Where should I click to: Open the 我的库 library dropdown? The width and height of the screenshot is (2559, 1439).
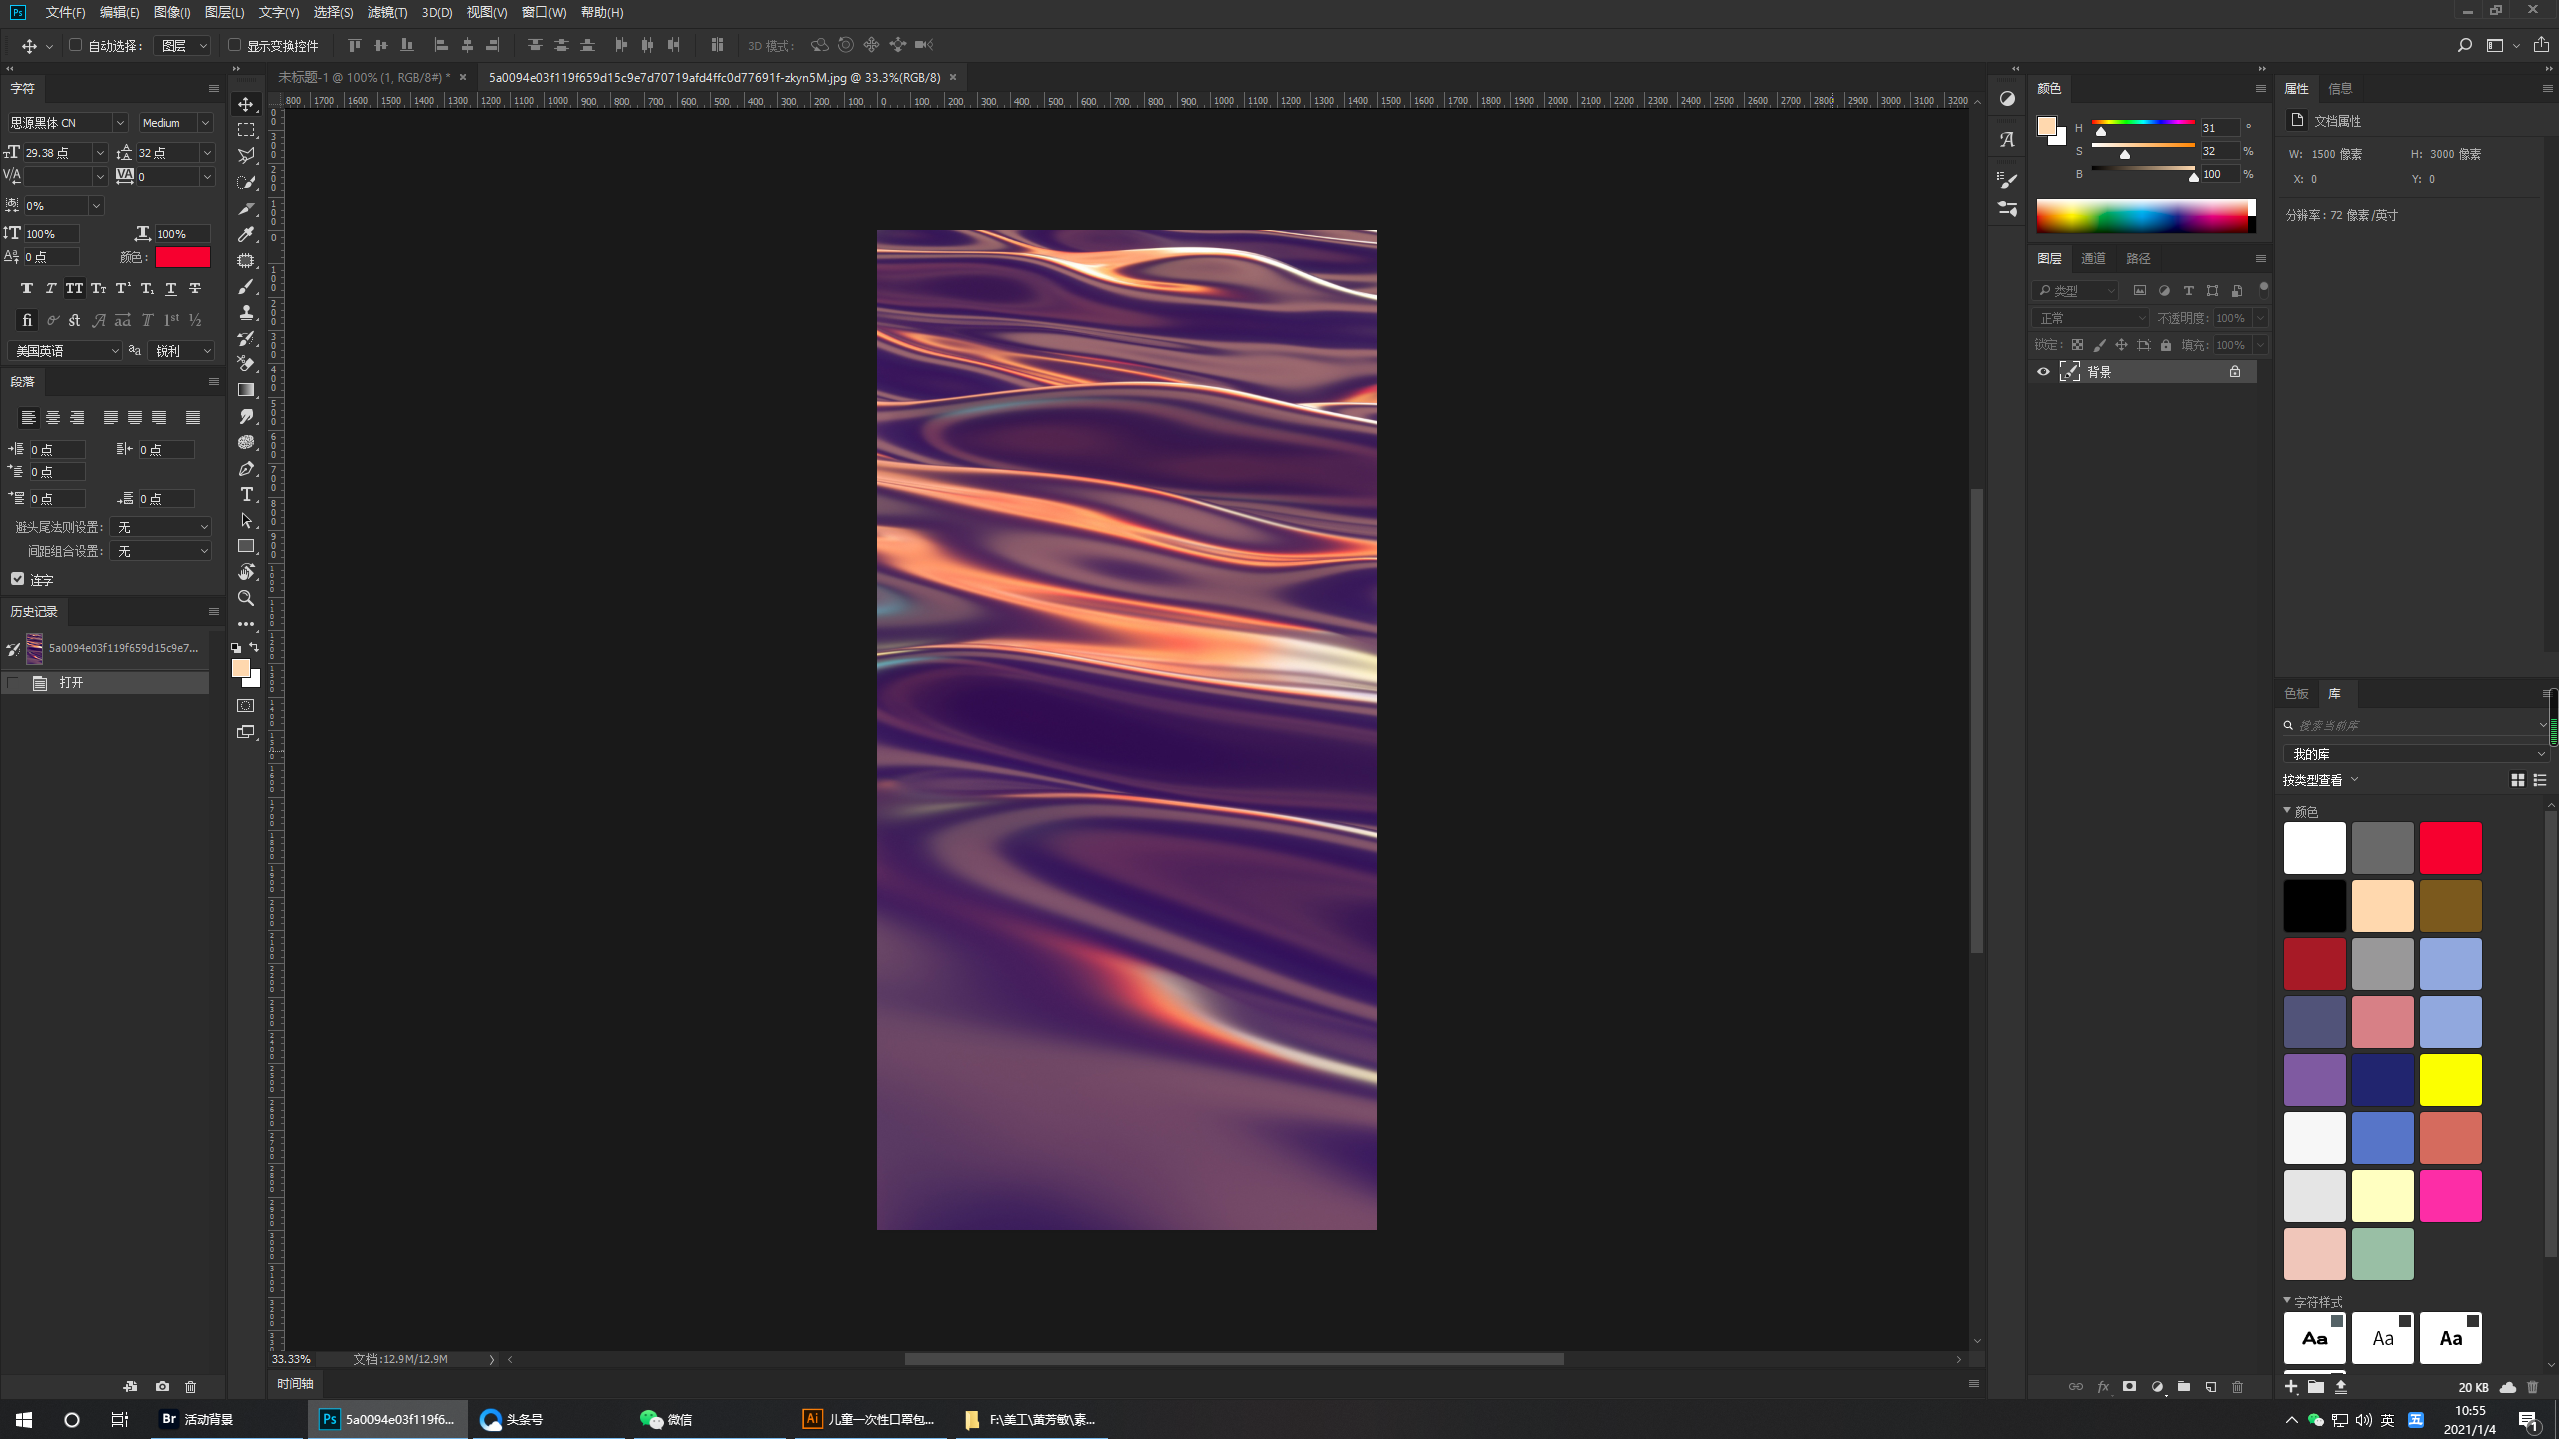pyautogui.click(x=2415, y=754)
